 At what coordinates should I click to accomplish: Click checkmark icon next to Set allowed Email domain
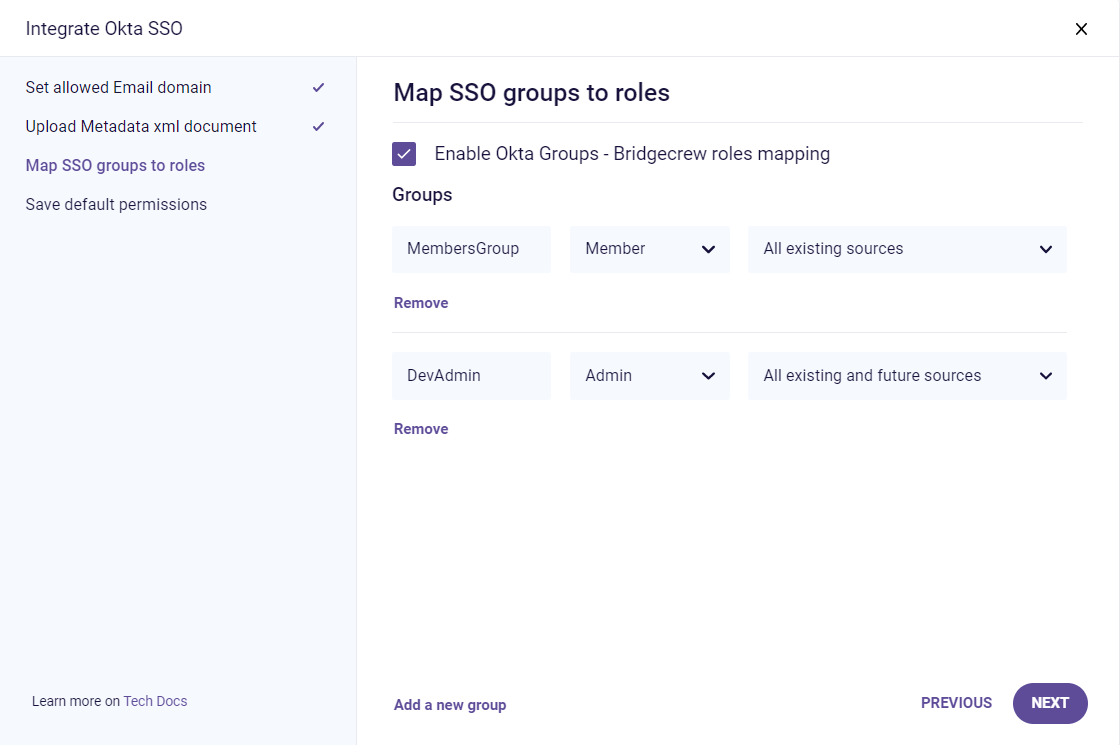(x=318, y=88)
